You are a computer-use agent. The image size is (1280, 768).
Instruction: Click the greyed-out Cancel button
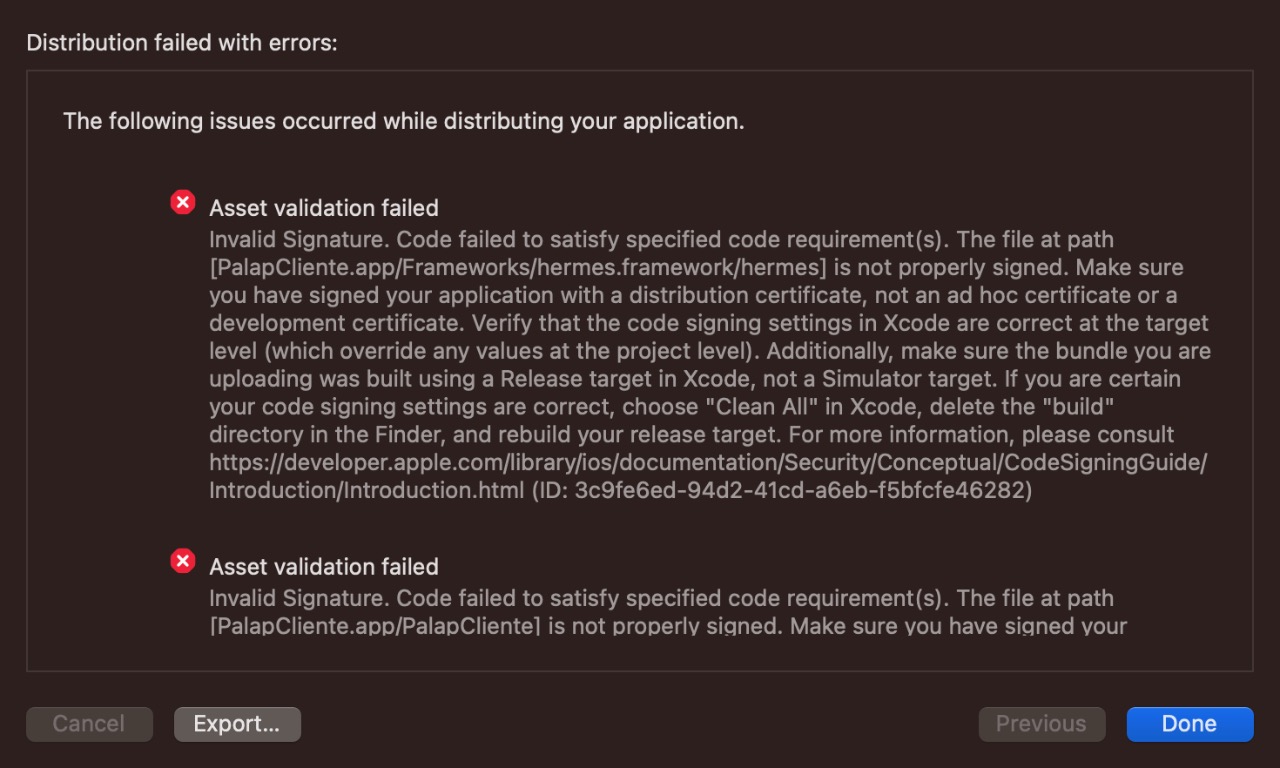coord(89,724)
